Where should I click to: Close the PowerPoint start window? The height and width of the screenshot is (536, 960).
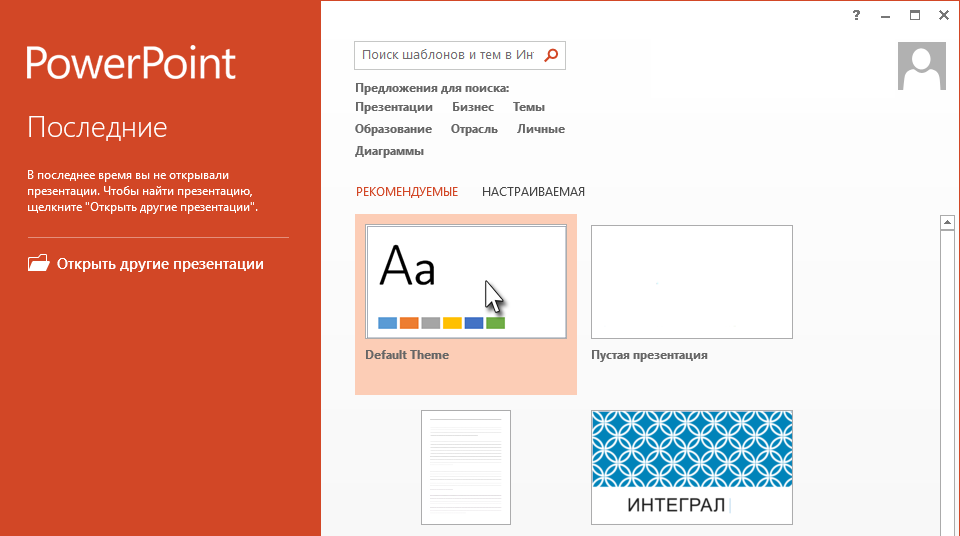click(x=943, y=16)
